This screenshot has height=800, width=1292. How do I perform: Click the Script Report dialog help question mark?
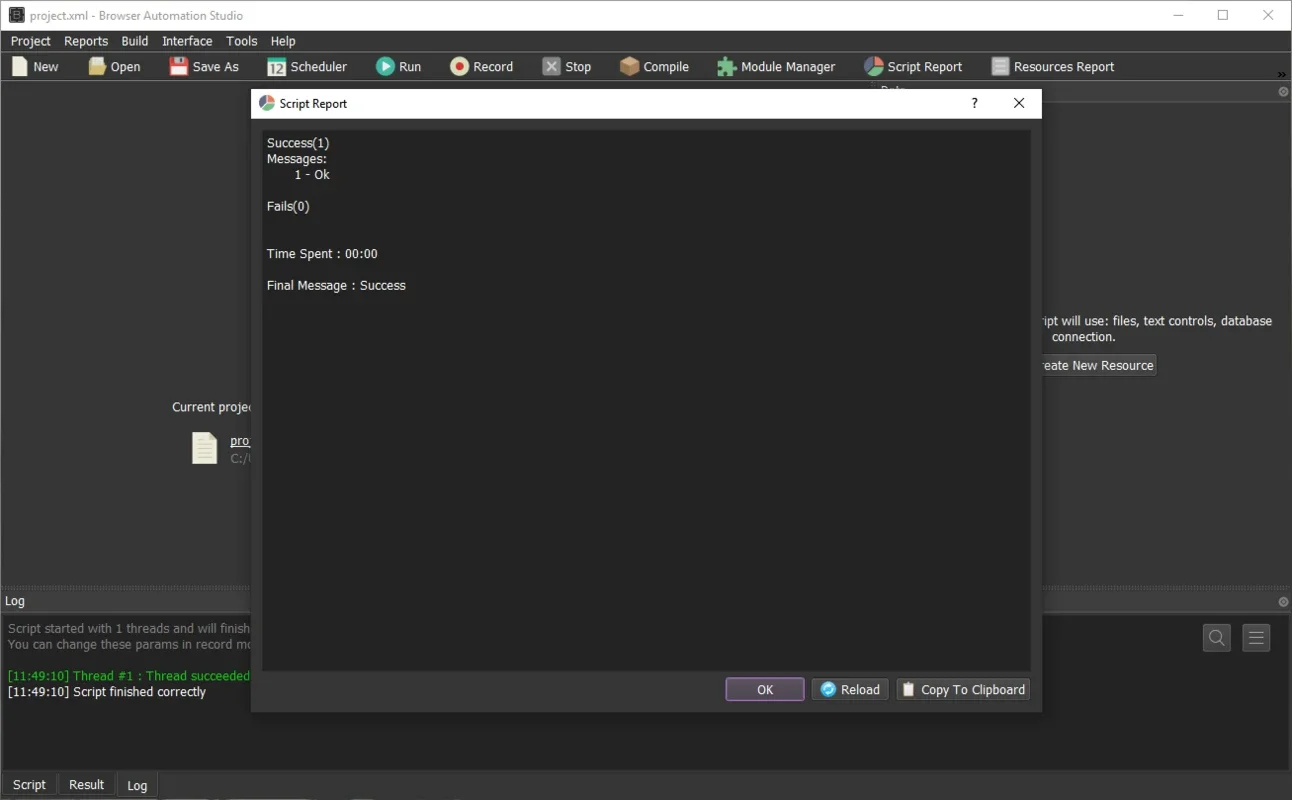(x=975, y=103)
